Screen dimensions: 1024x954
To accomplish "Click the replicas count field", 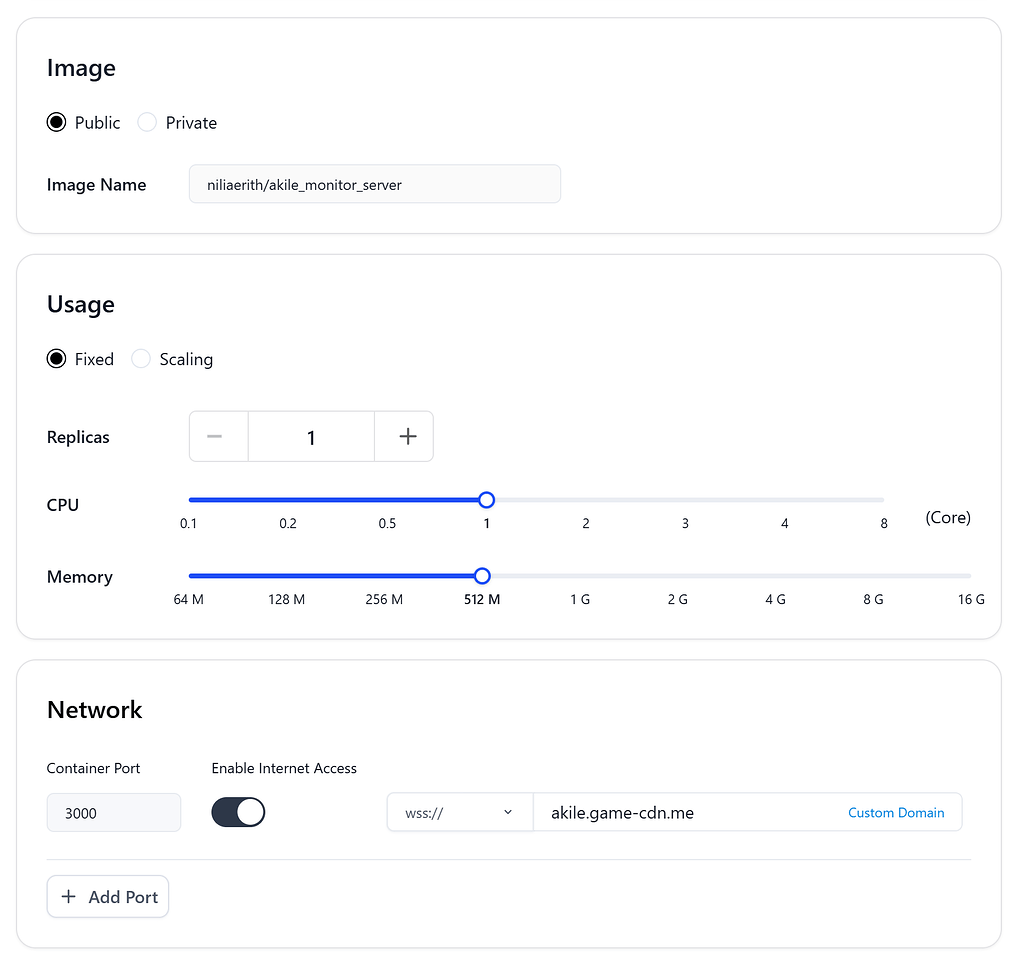I will coord(311,436).
